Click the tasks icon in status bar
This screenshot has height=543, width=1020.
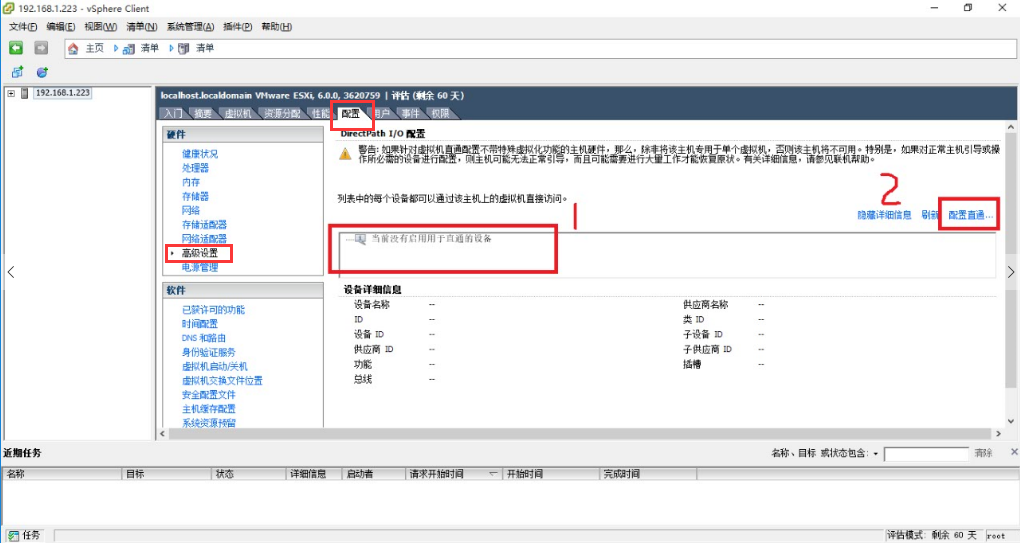[14, 535]
